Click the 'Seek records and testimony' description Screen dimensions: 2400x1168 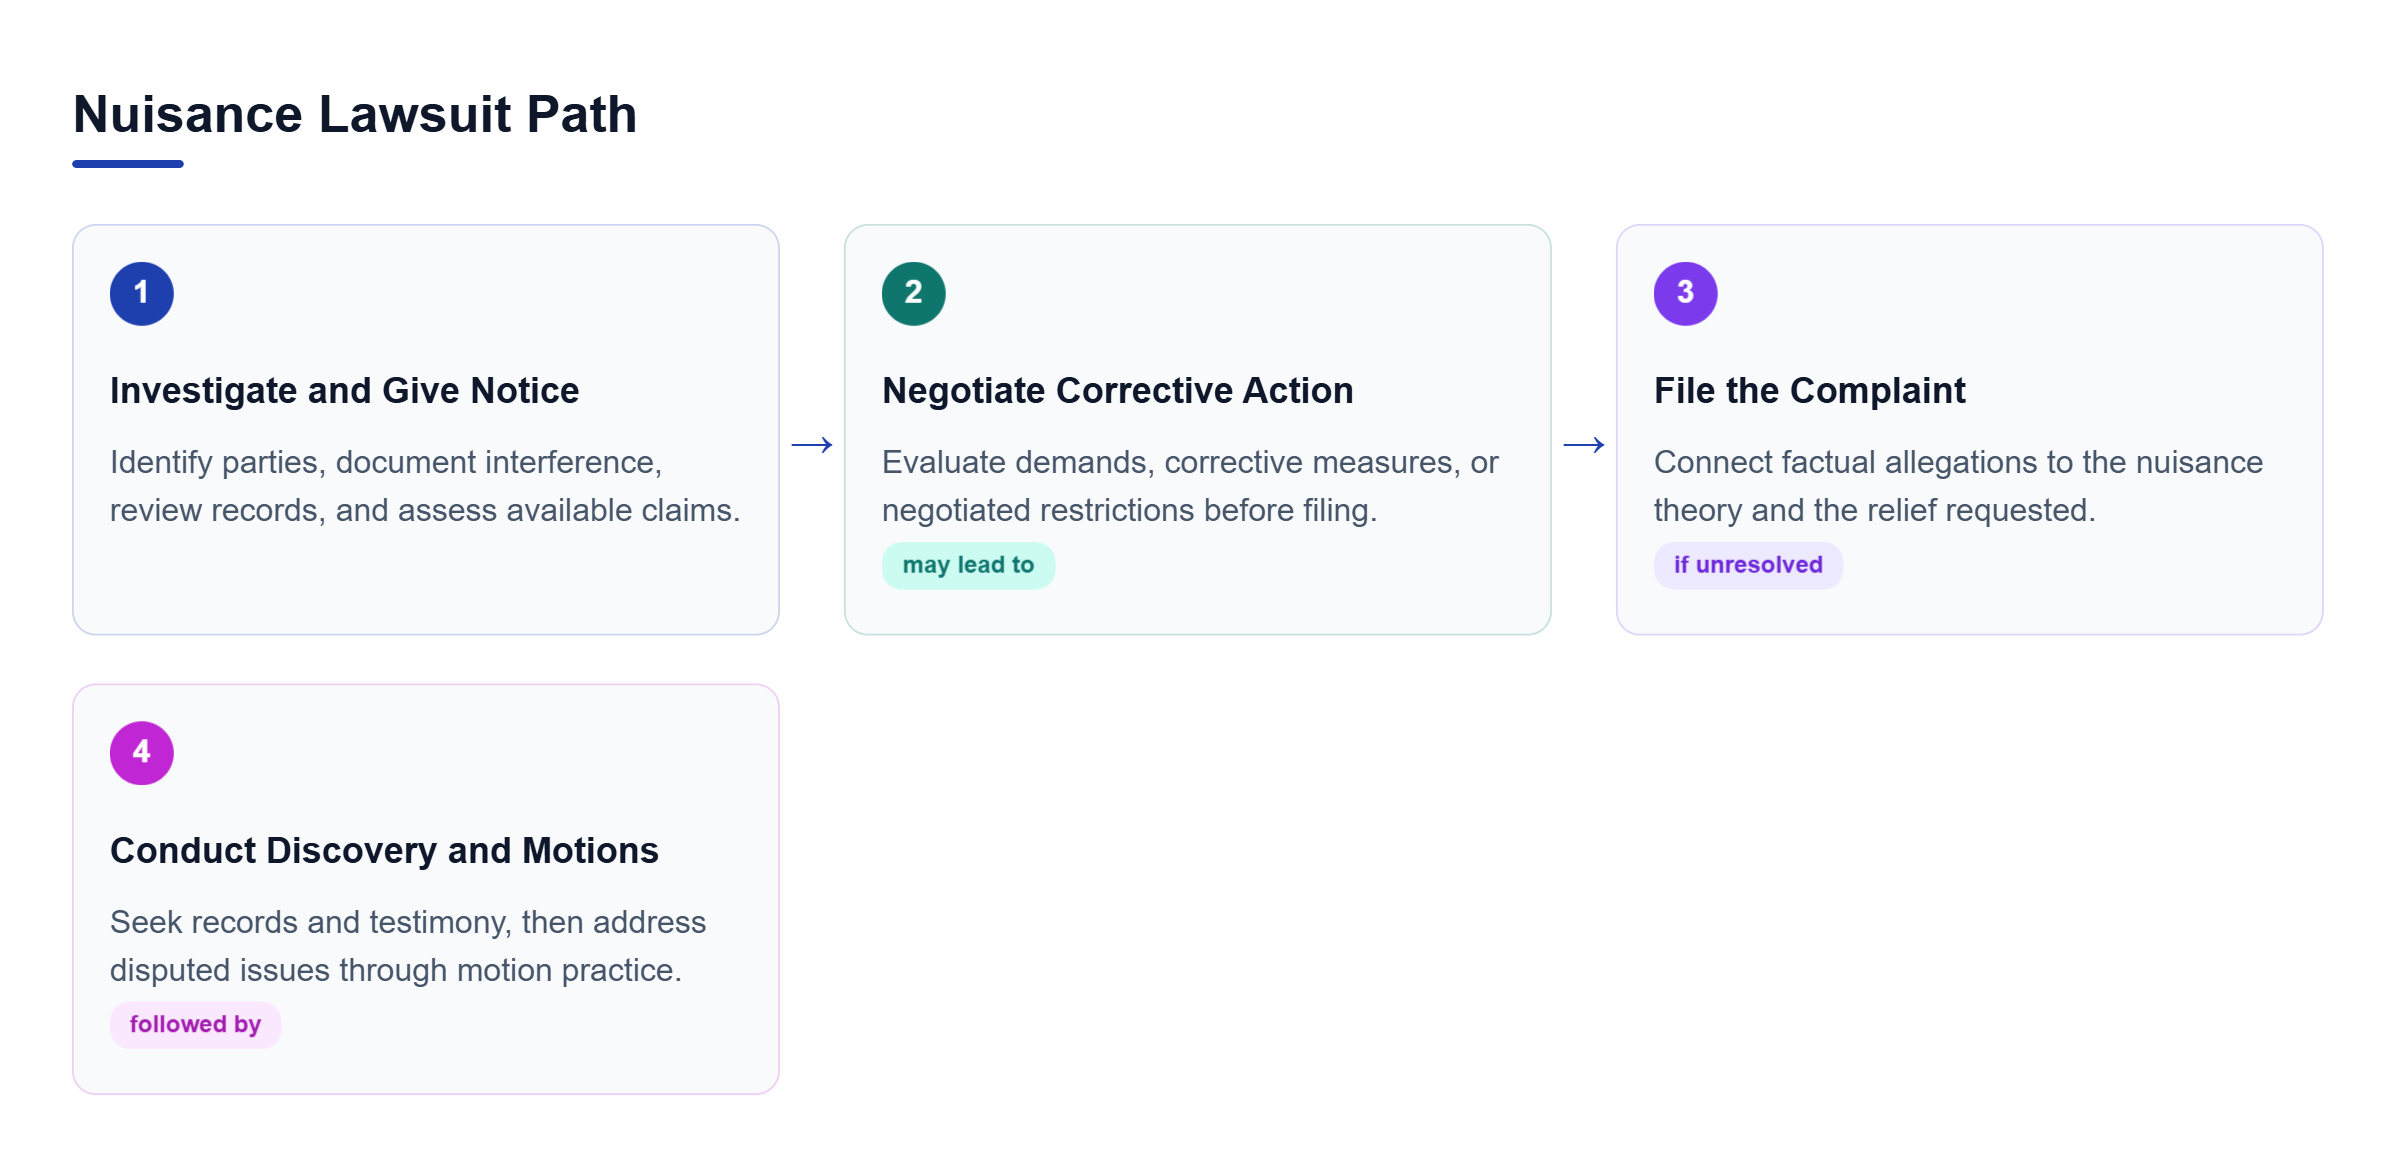pos(408,946)
